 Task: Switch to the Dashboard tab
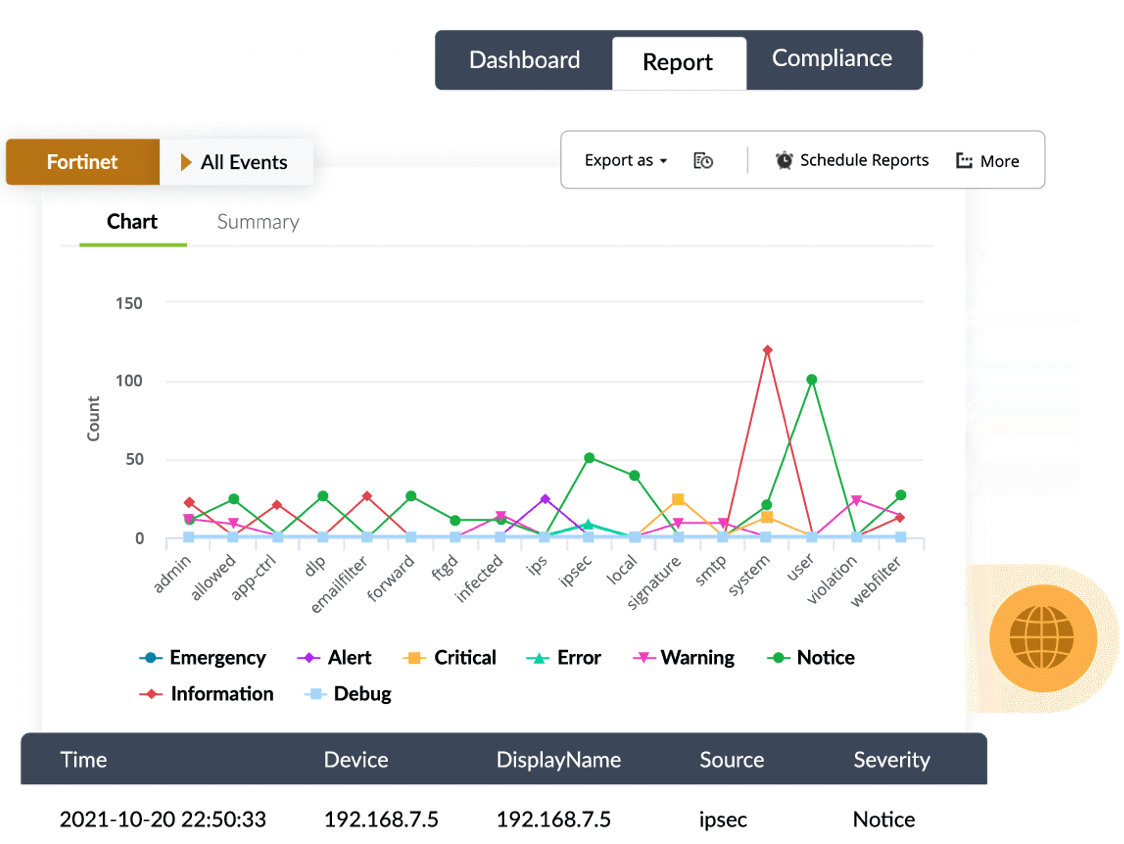pos(524,60)
